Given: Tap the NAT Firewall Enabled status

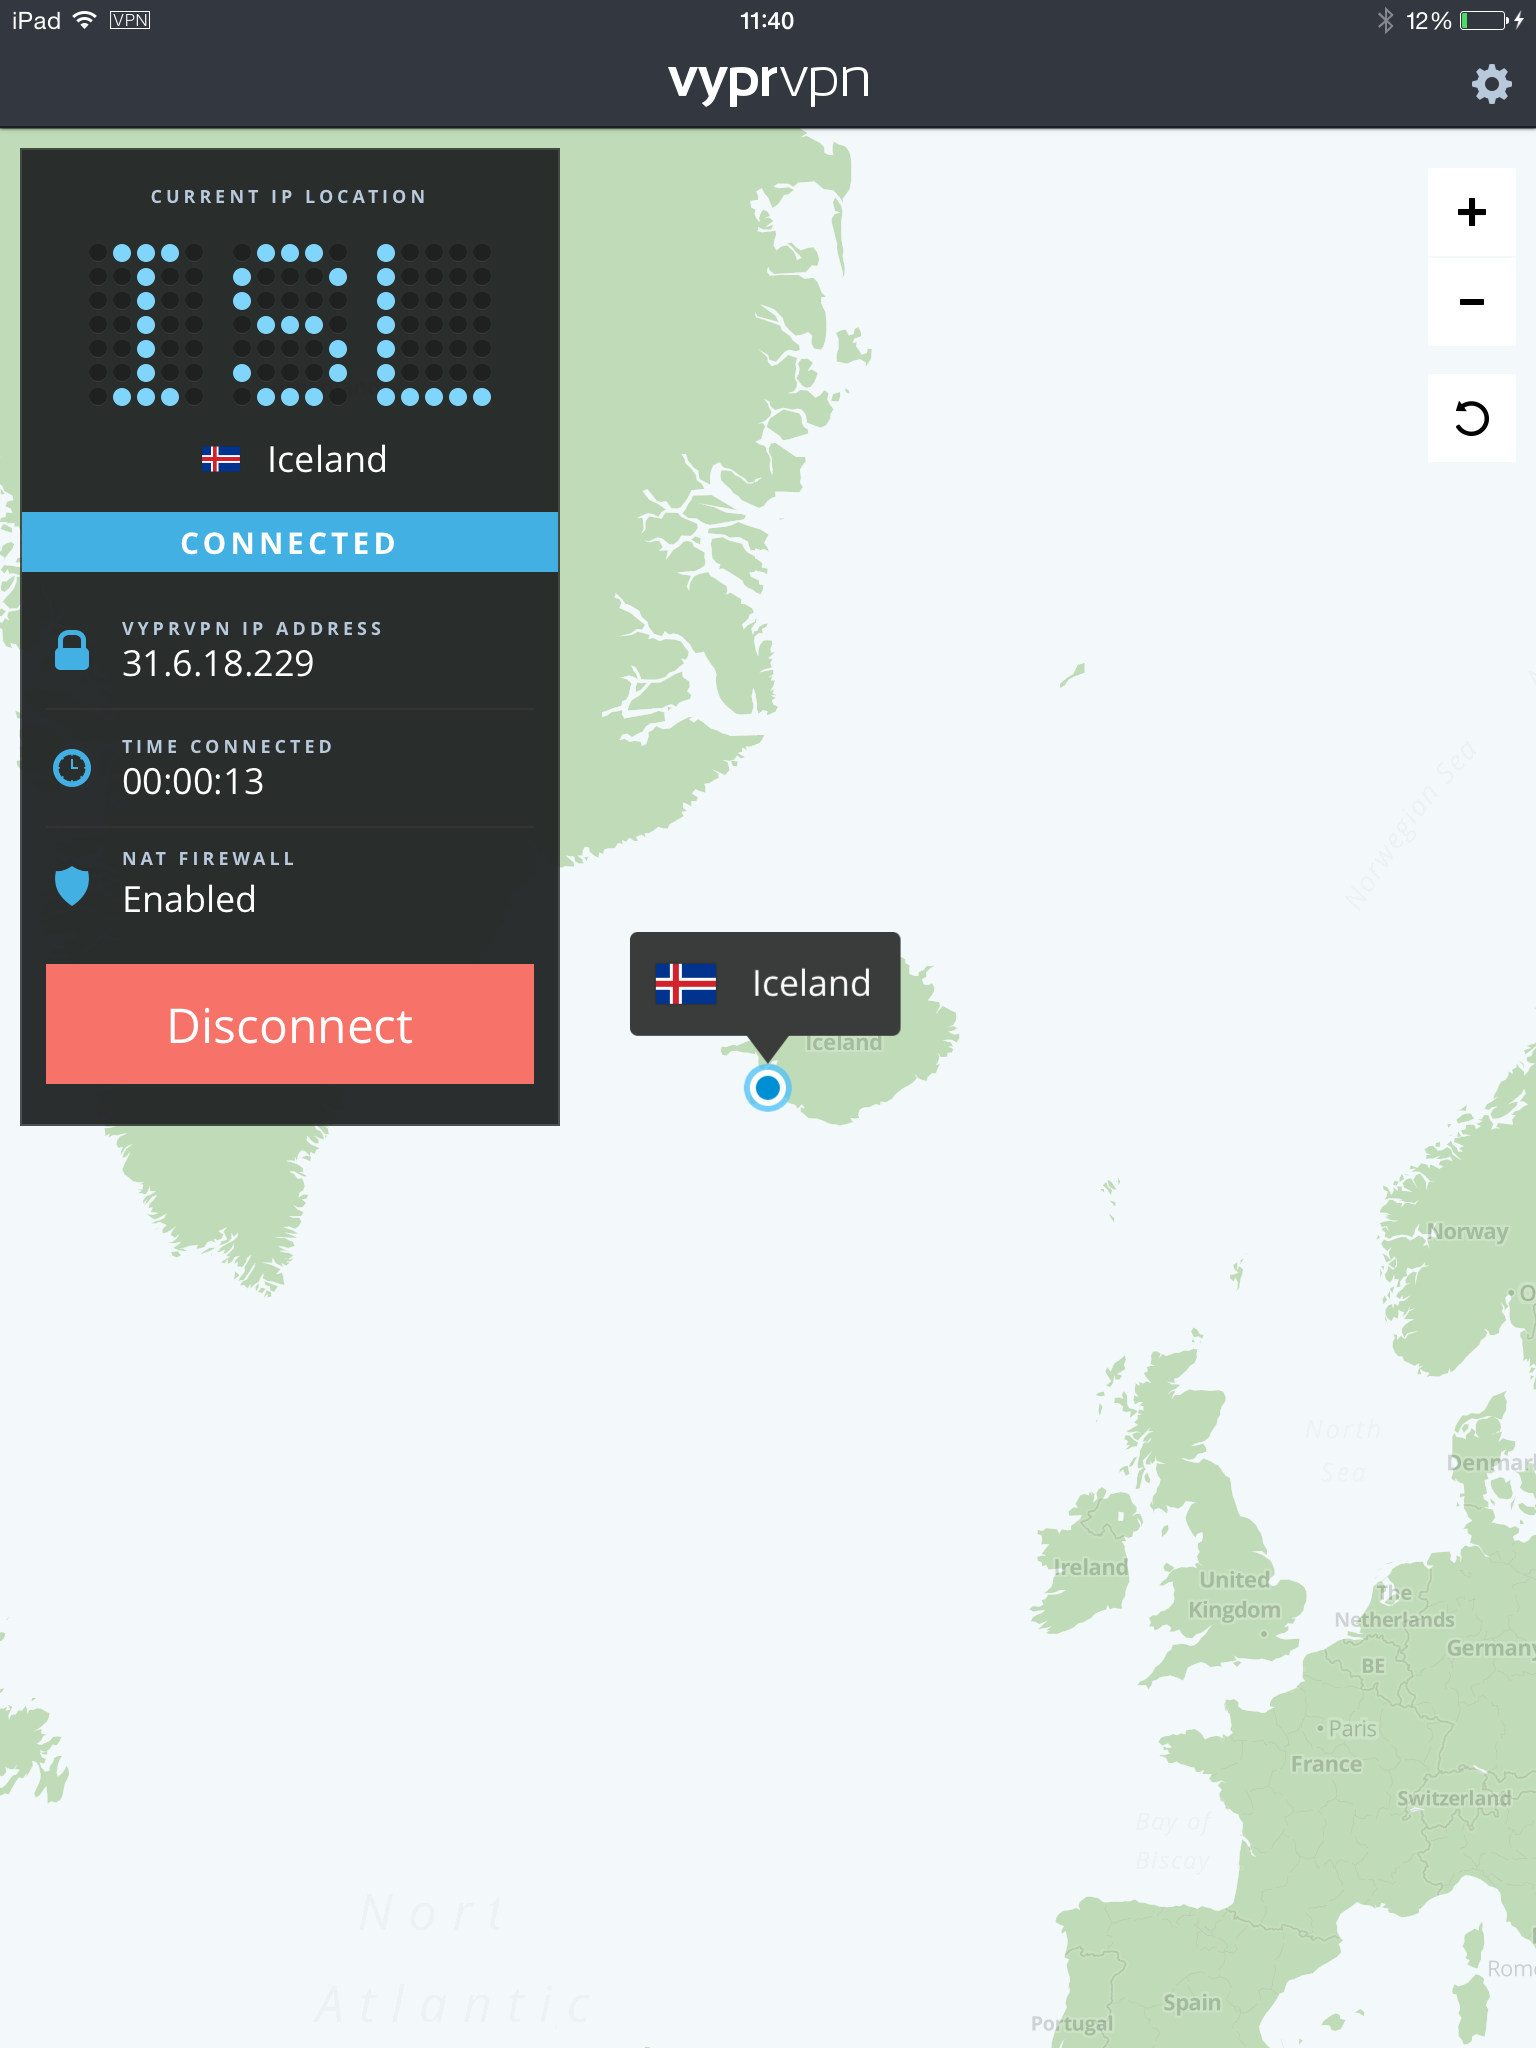Looking at the screenshot, I should 189,899.
